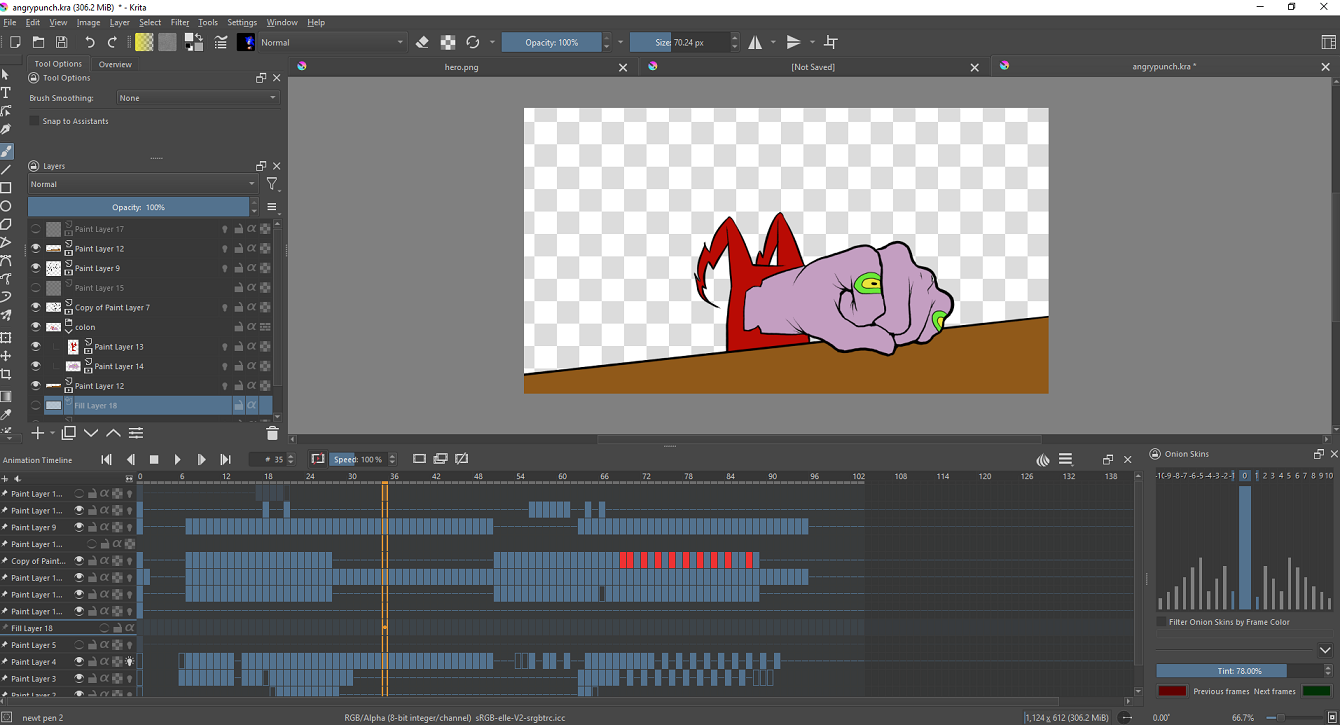1340x725 pixels.
Task: Open layer properties in the Layers panel
Action: (x=136, y=433)
